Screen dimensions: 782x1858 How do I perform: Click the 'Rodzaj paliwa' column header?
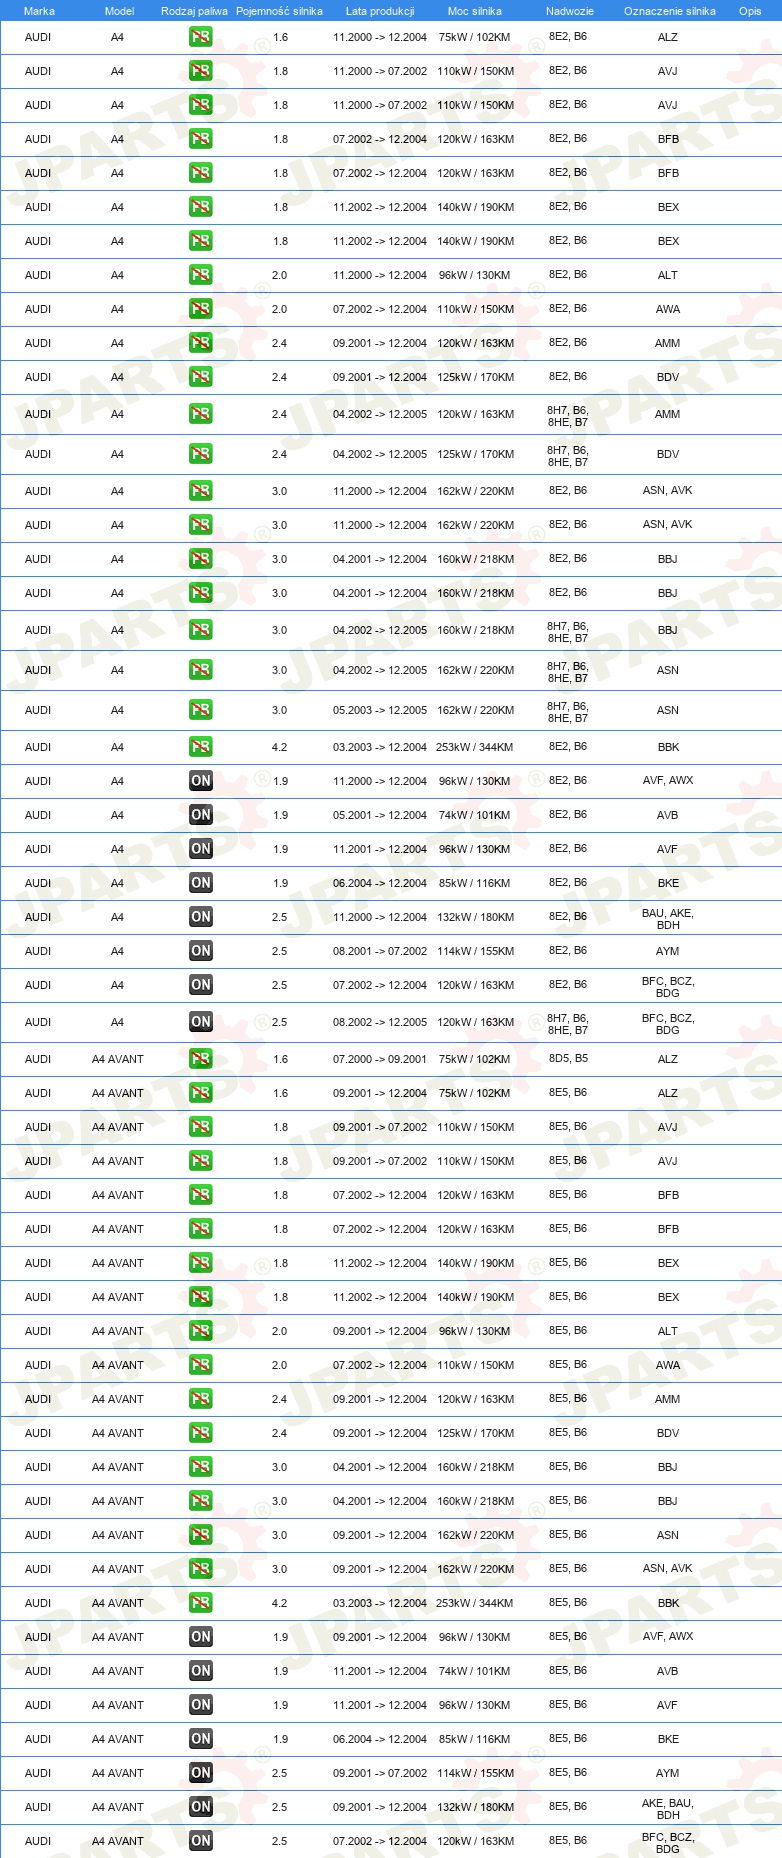click(194, 11)
